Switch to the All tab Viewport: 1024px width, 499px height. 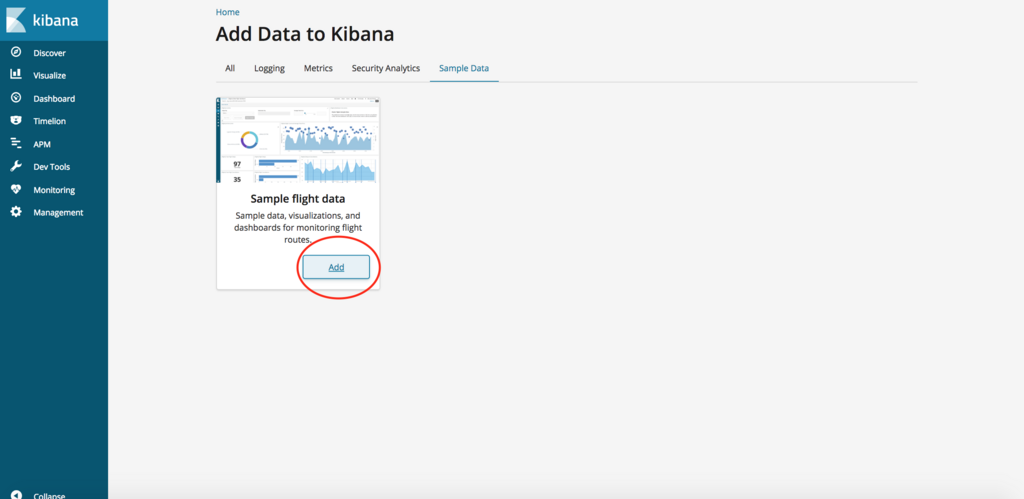pos(230,68)
